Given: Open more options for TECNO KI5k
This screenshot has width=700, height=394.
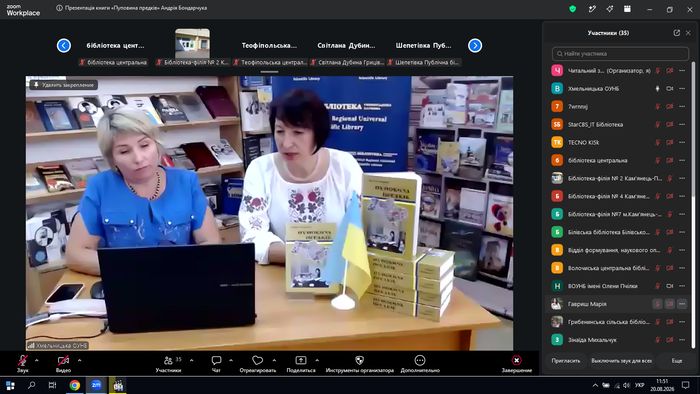Looking at the screenshot, I should click(x=682, y=142).
